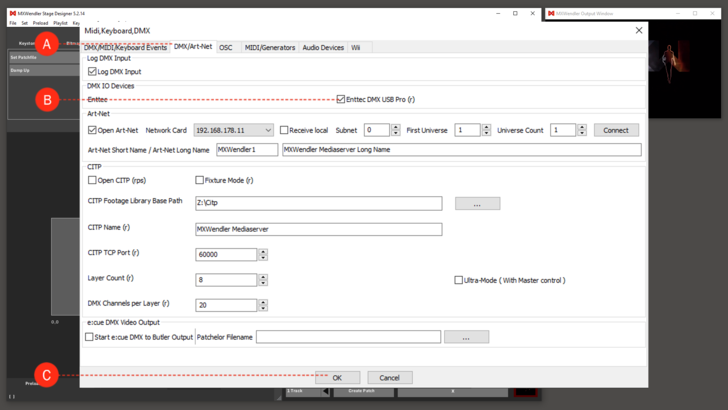728x410 pixels.
Task: Click the MXWendler Output Window title icon
Action: (x=551, y=13)
